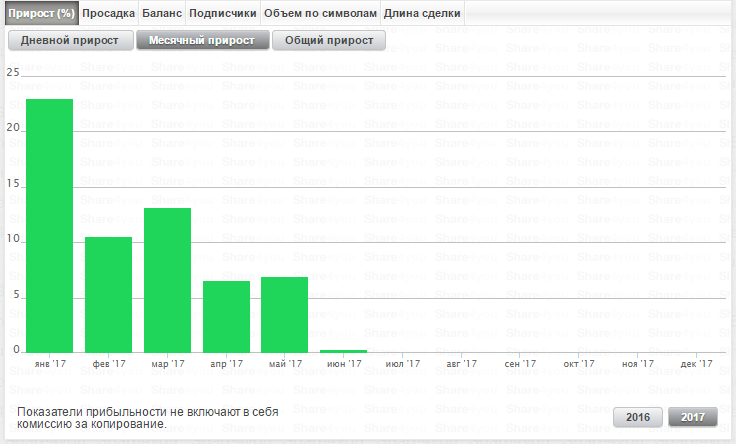Click the 0 value on y-axis
The width and height of the screenshot is (736, 444).
click(16, 349)
